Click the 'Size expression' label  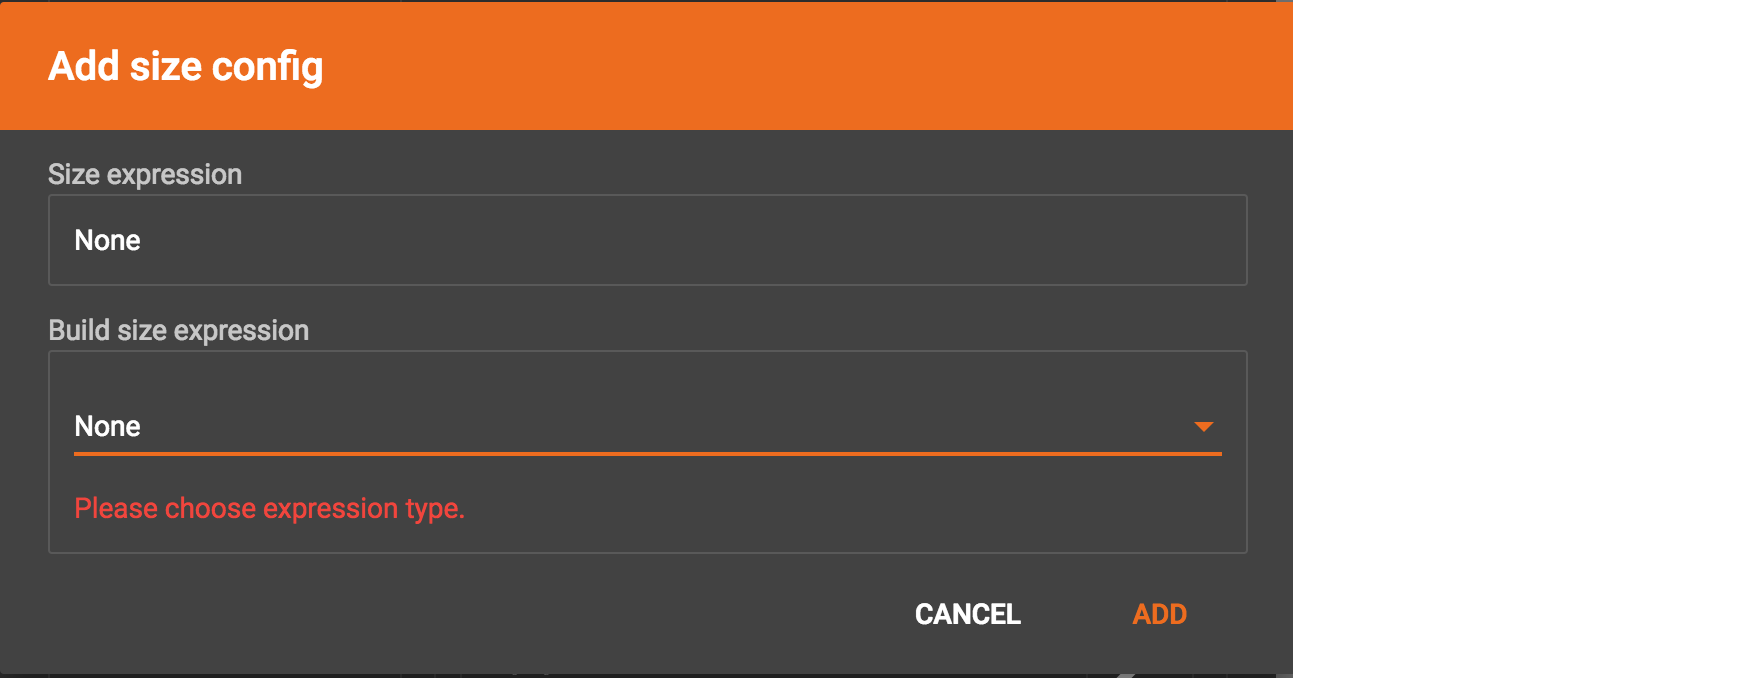[145, 175]
